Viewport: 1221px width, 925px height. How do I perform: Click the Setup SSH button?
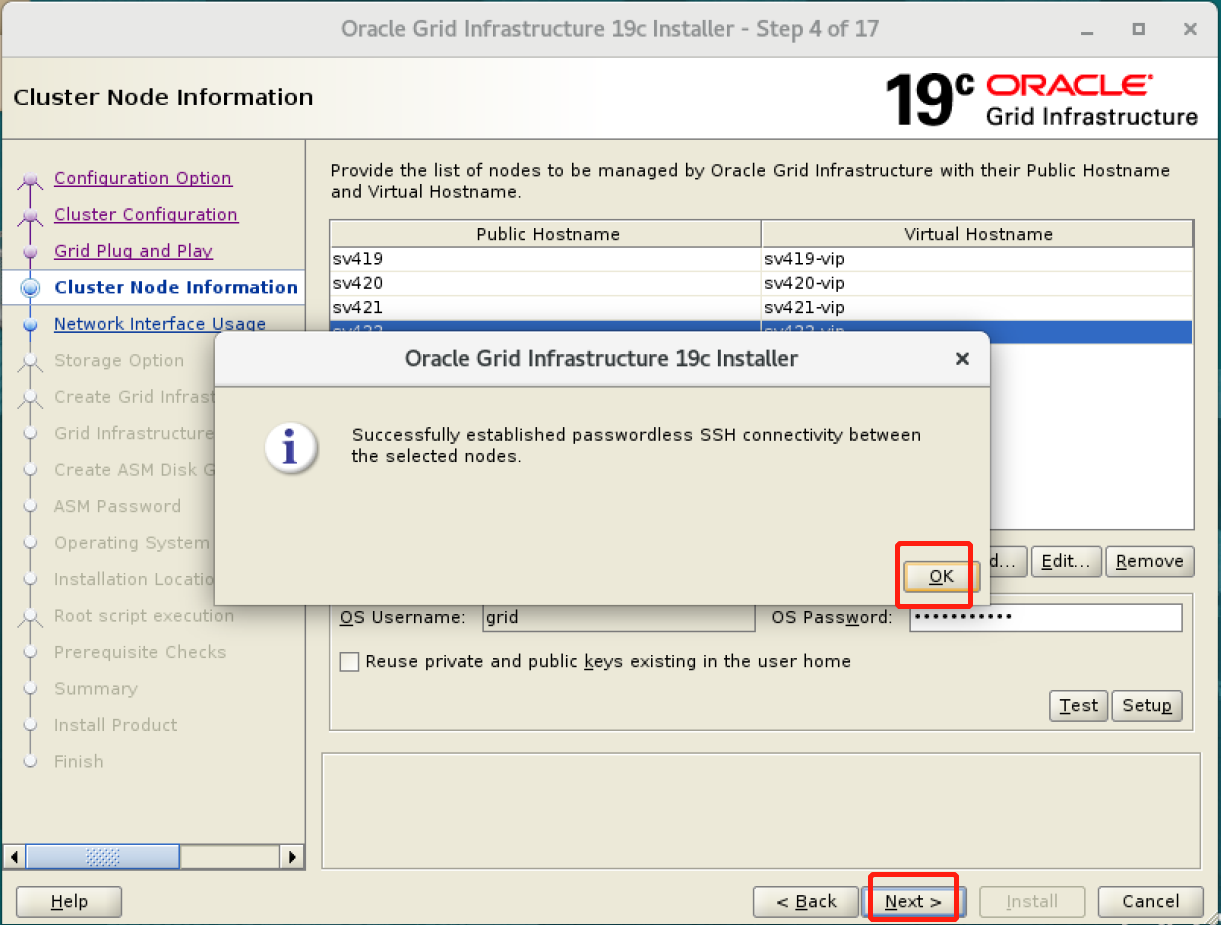point(1147,706)
